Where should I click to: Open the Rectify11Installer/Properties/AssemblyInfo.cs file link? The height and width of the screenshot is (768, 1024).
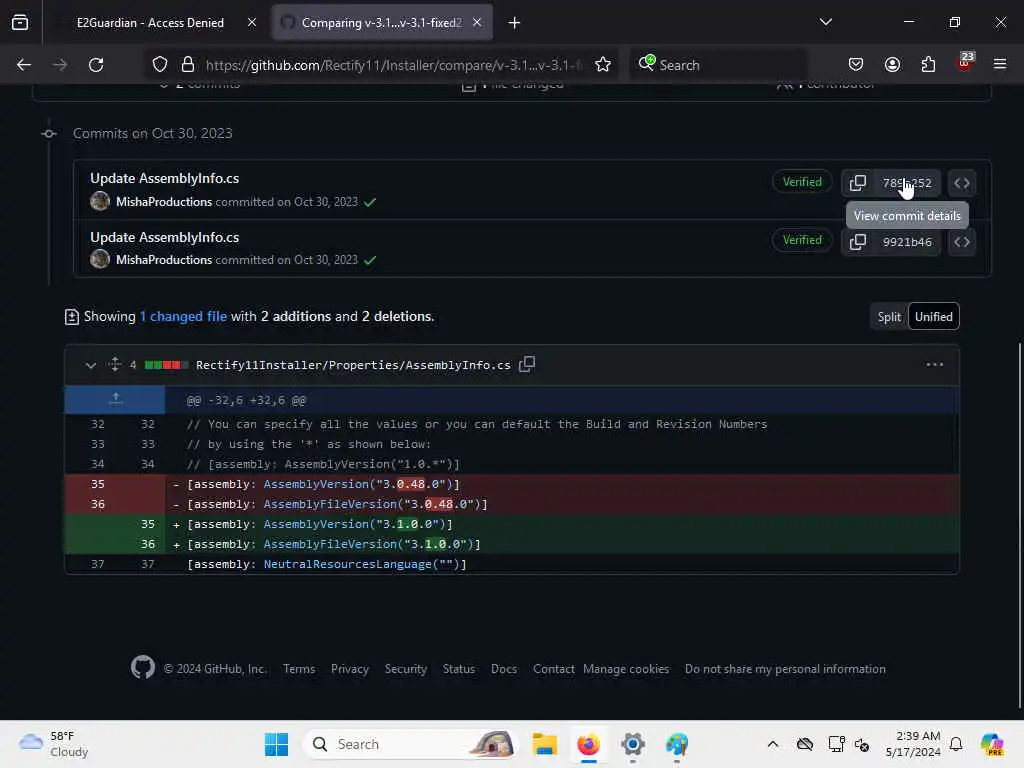(x=353, y=365)
